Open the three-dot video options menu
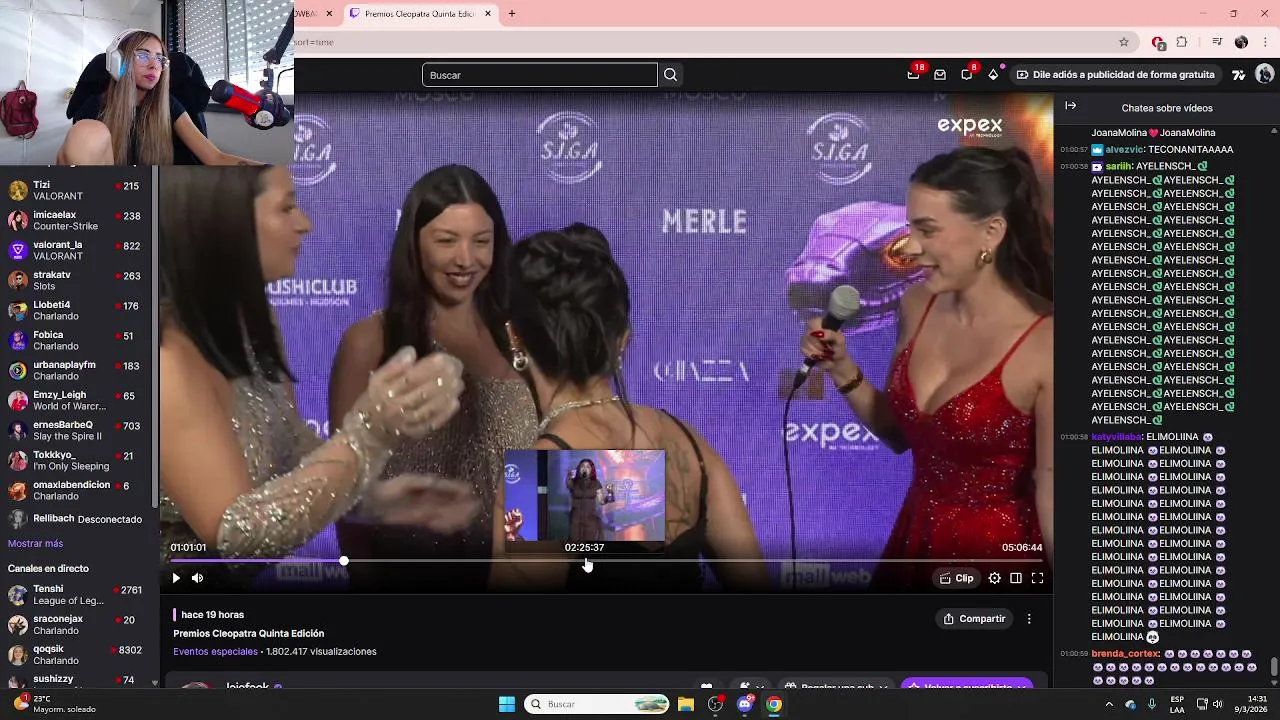The image size is (1280, 720). coord(1029,619)
